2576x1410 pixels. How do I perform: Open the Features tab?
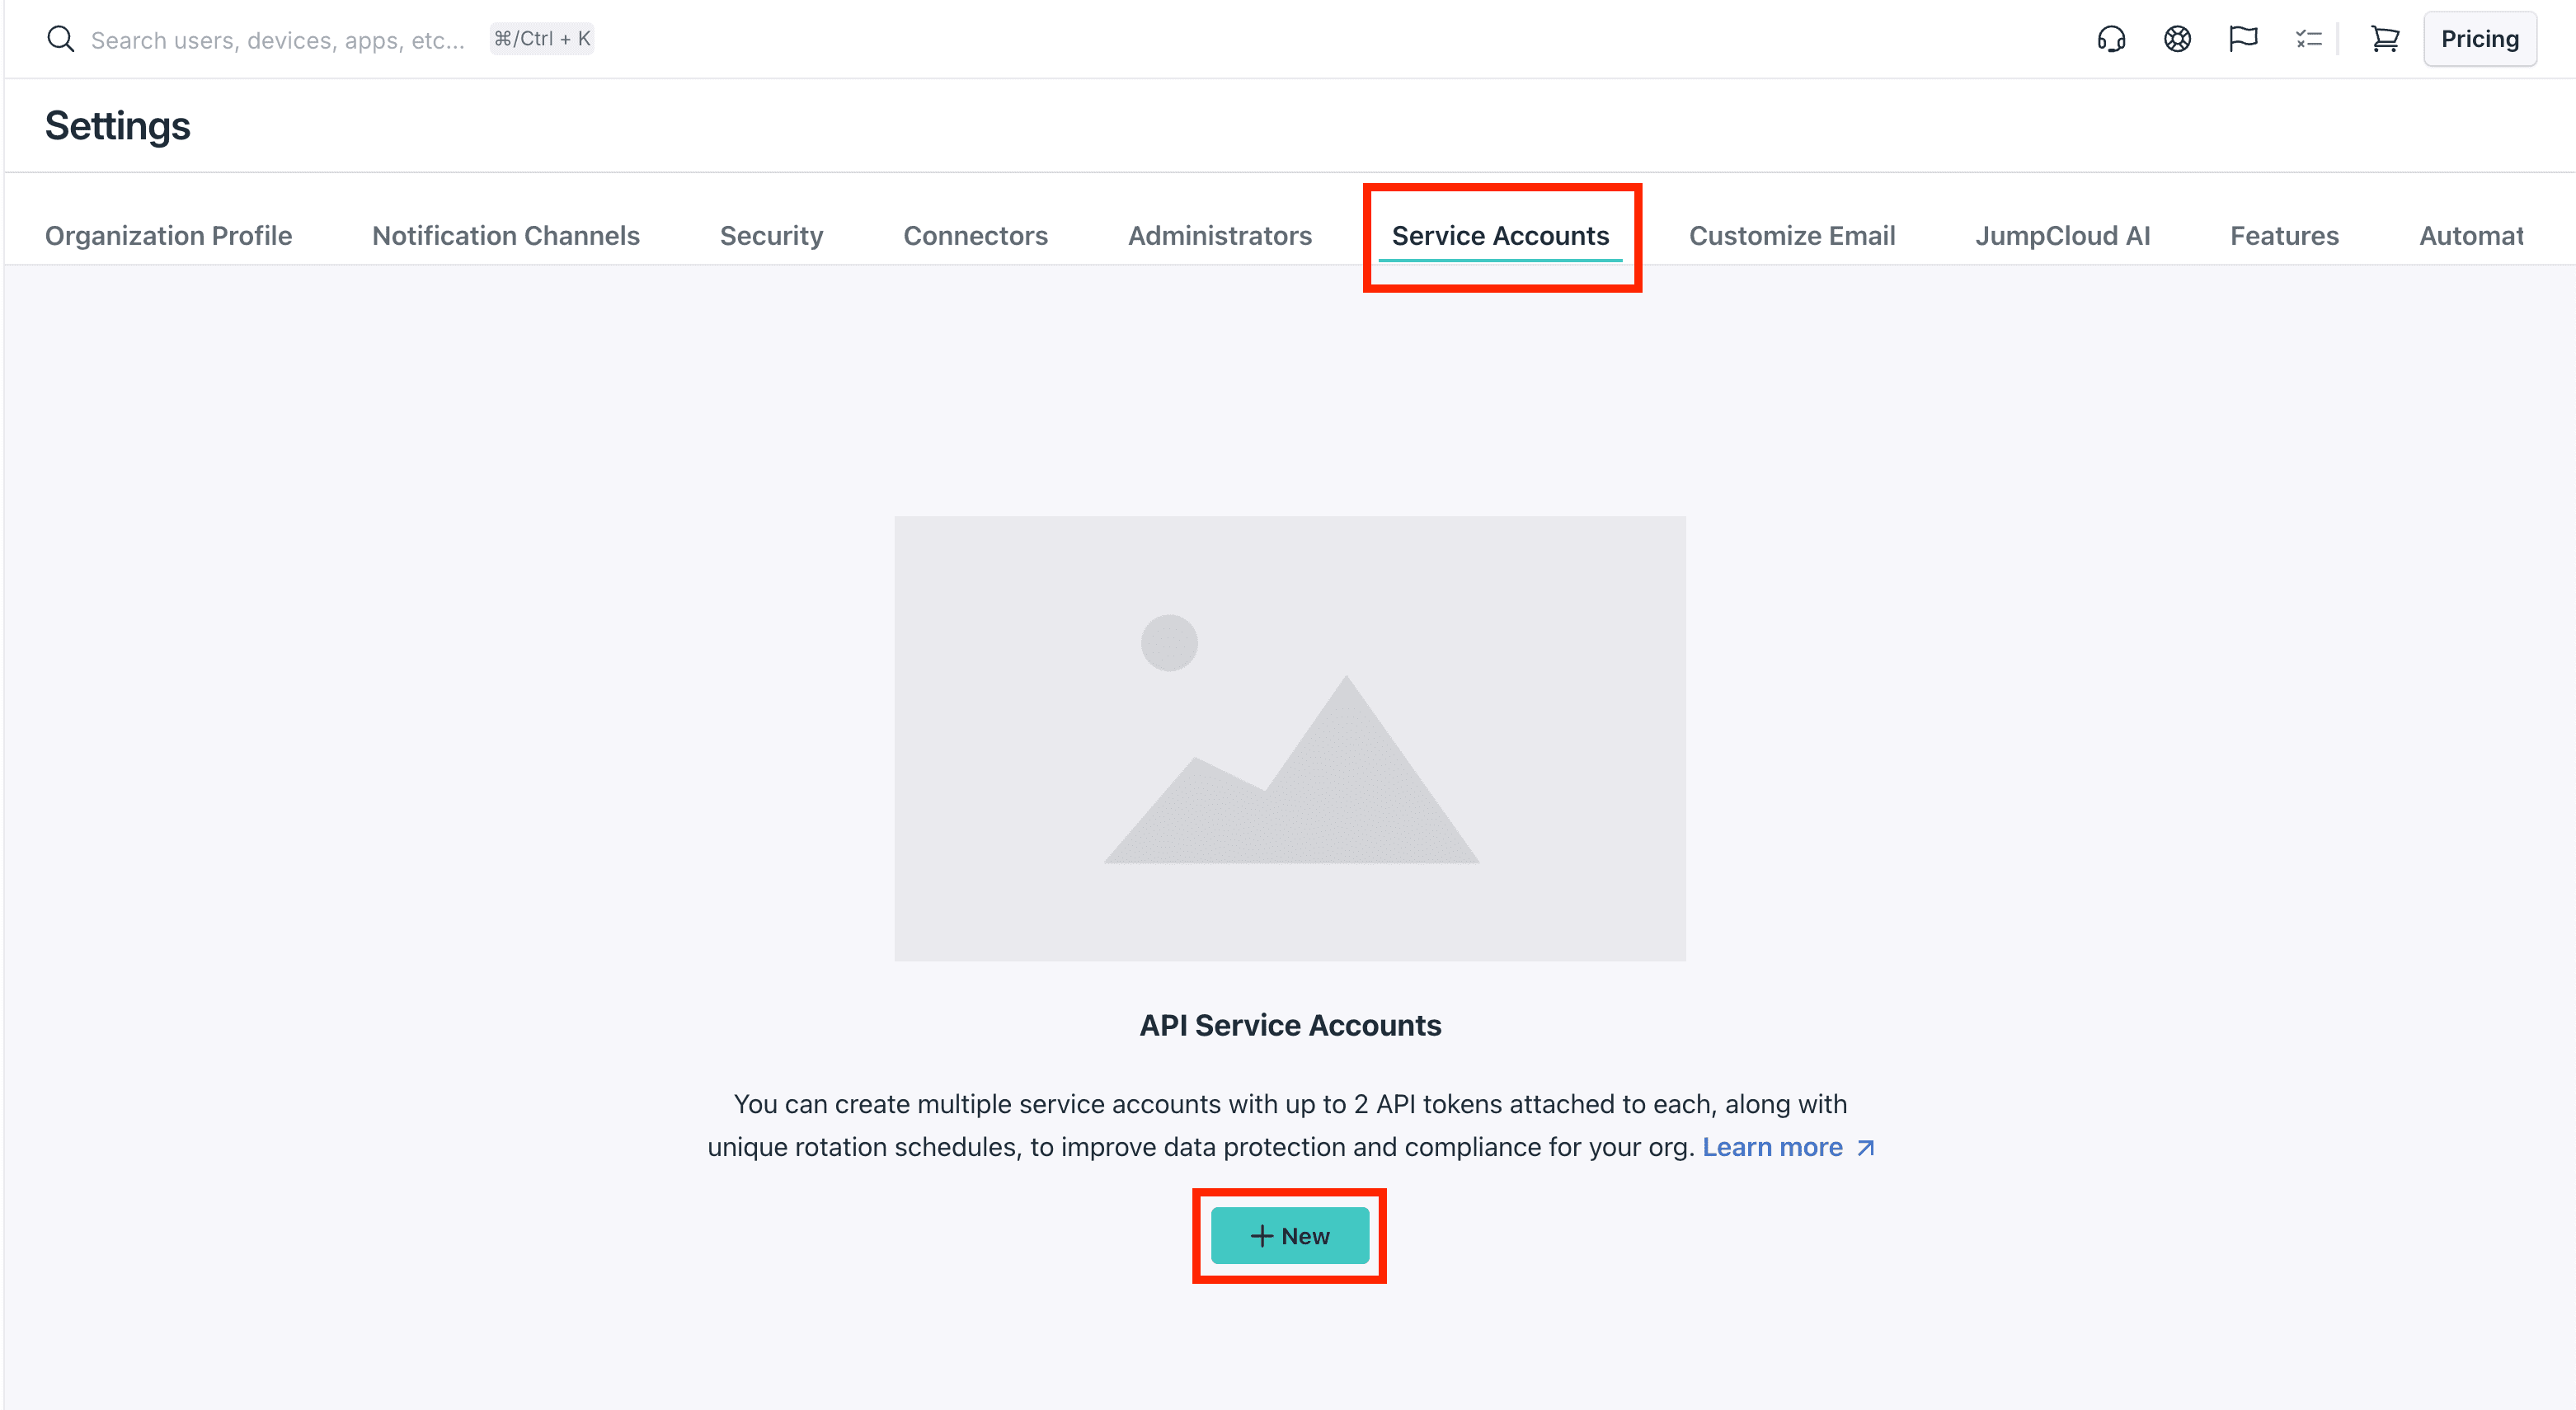pyautogui.click(x=2284, y=236)
